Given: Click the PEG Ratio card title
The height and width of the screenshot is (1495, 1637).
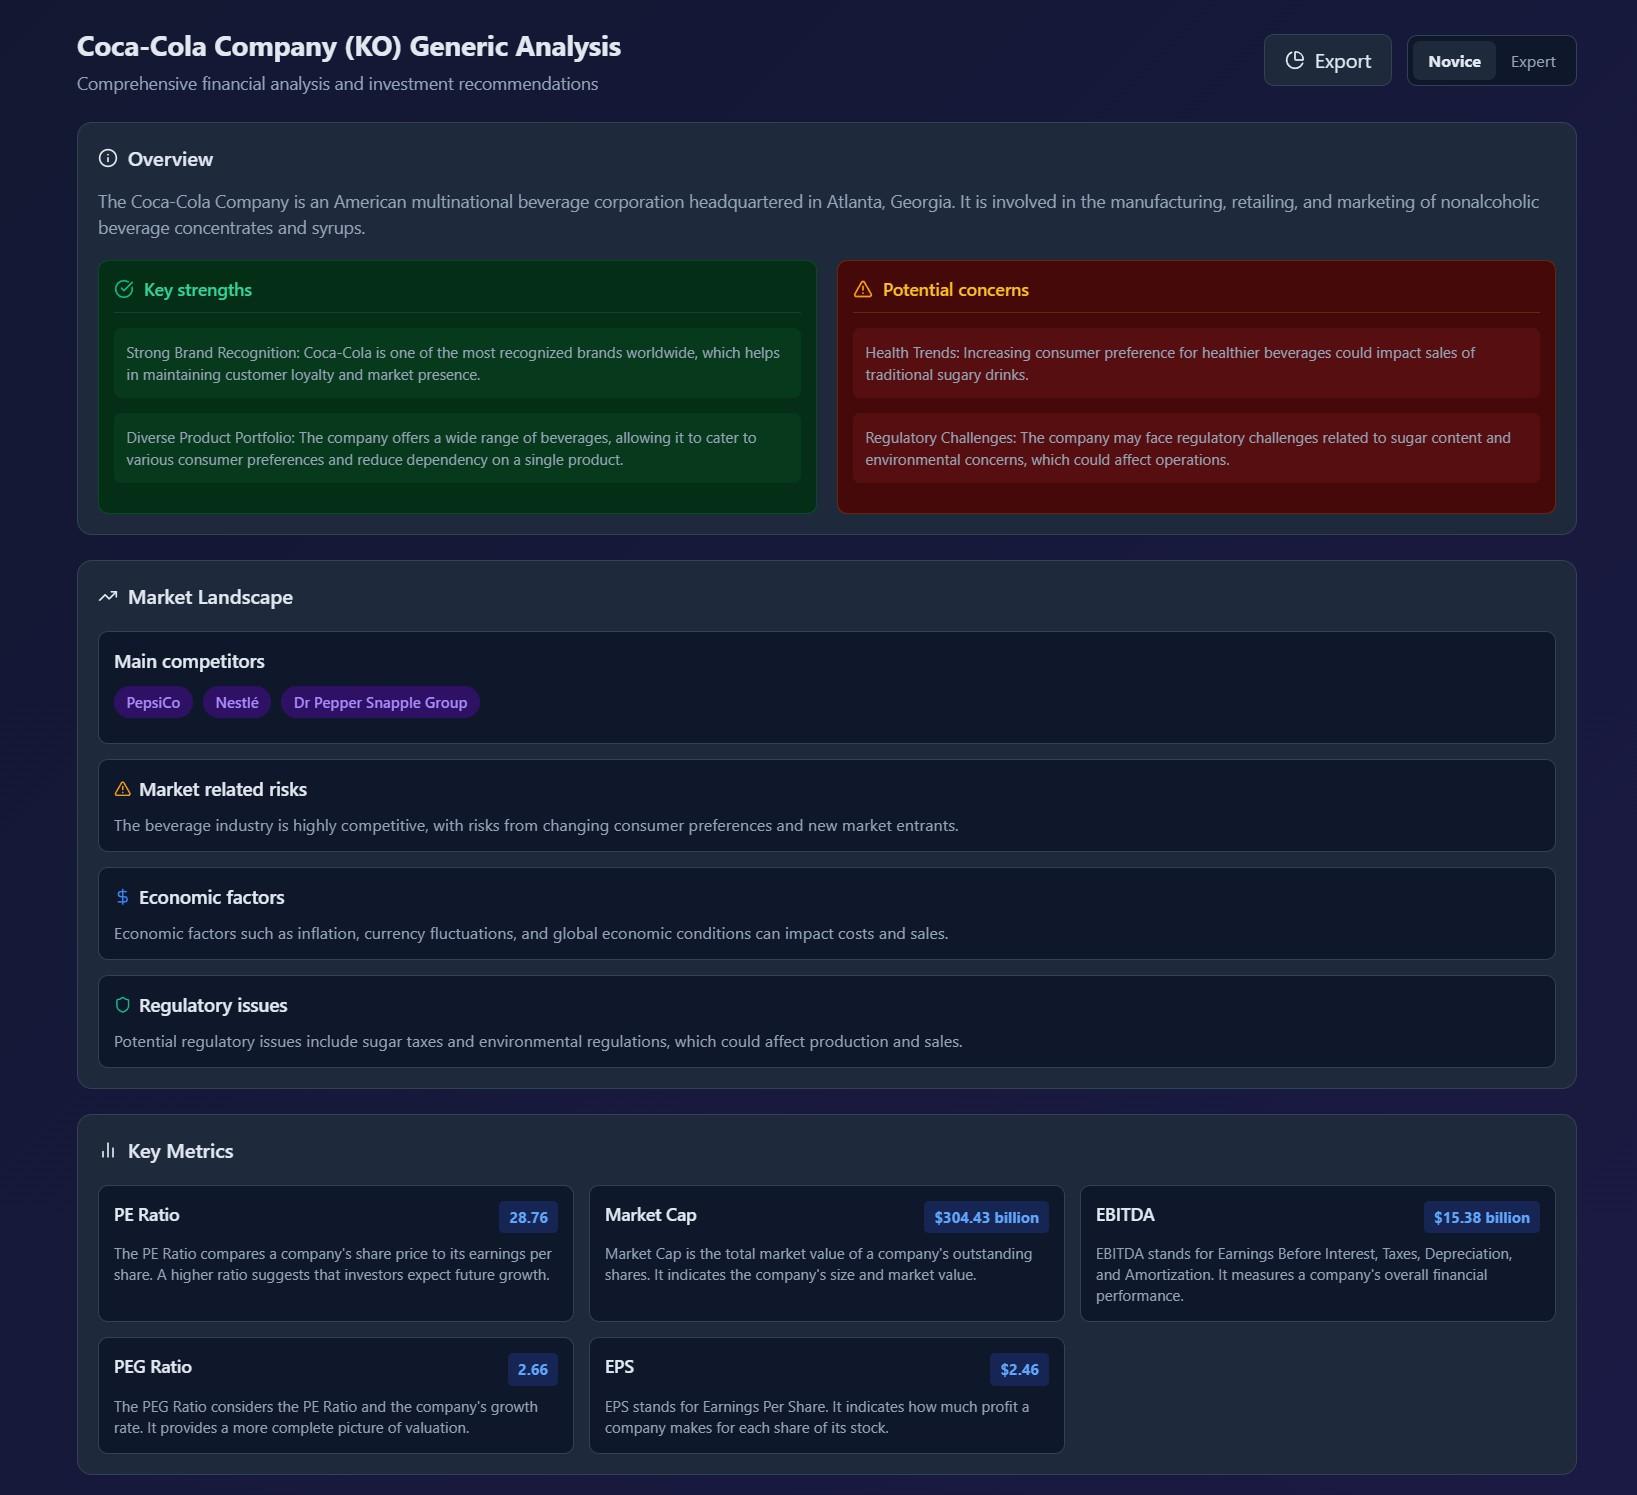Looking at the screenshot, I should point(152,1366).
